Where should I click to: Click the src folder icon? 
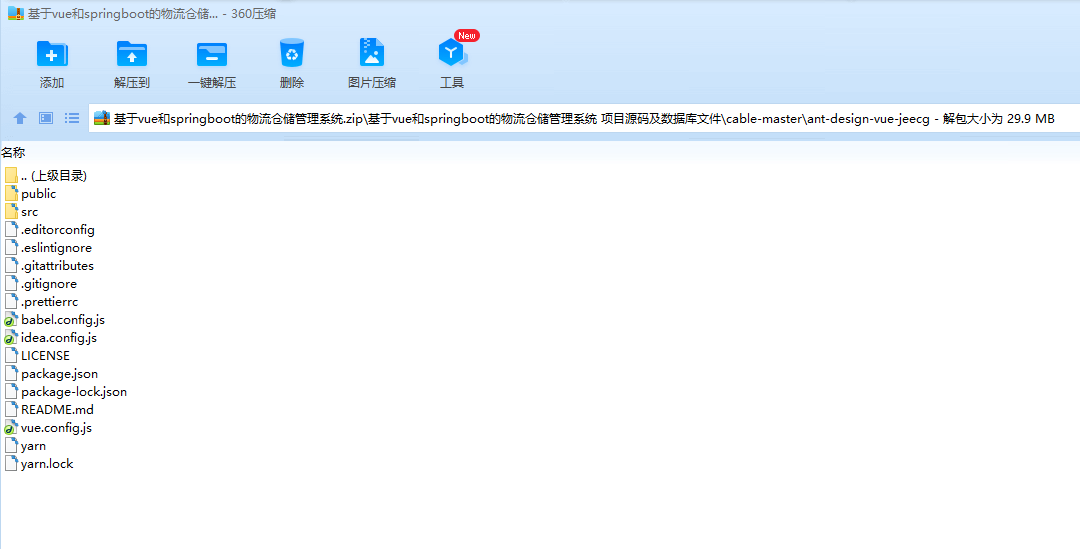[11, 211]
